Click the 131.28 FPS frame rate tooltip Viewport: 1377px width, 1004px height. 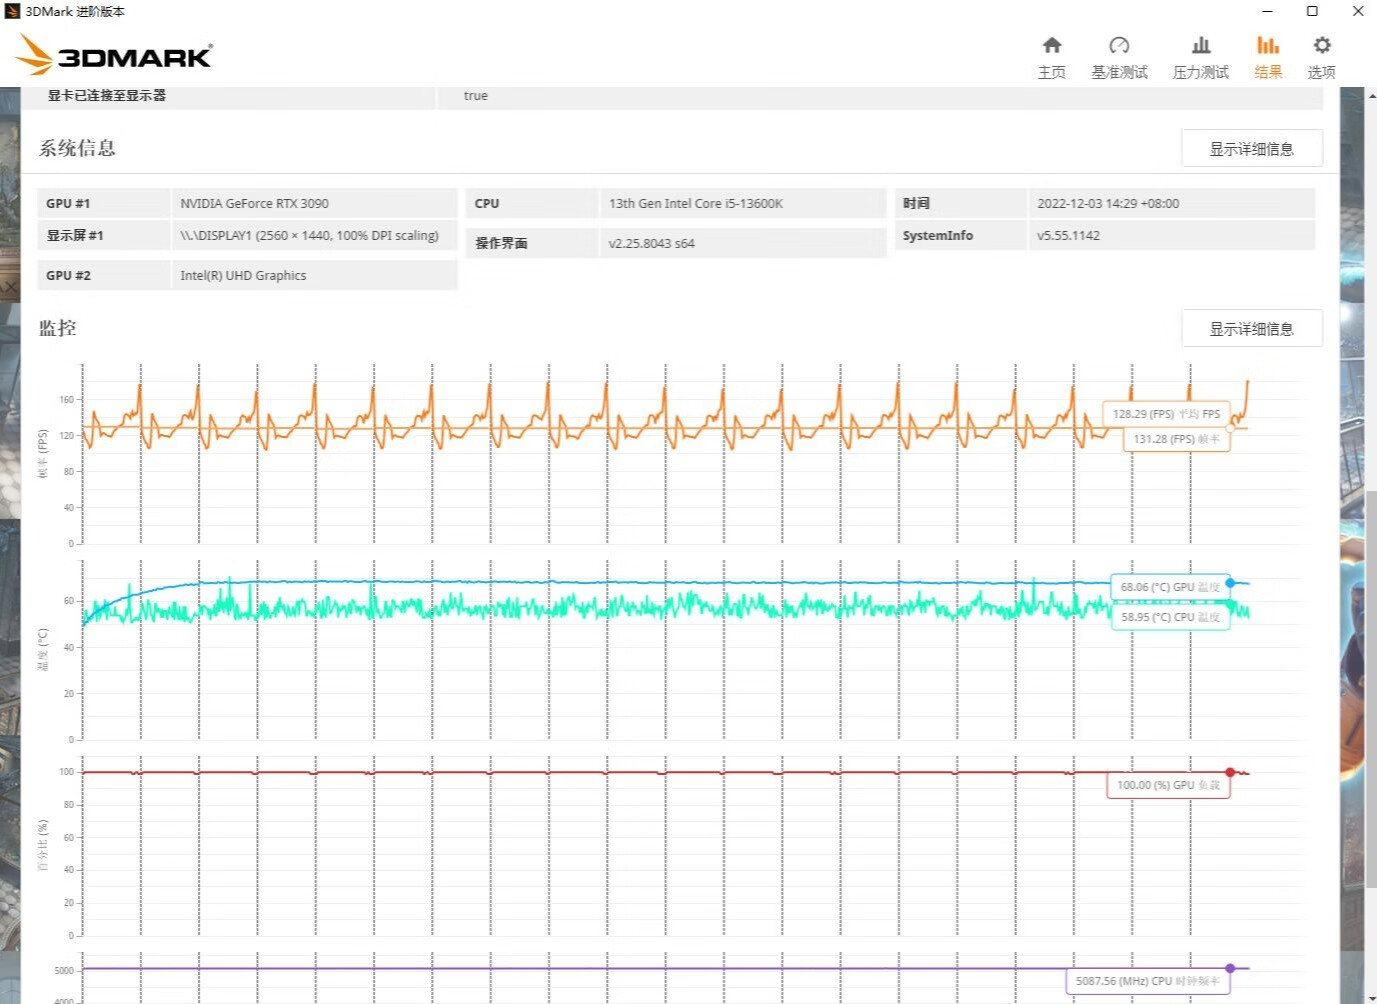(1176, 439)
